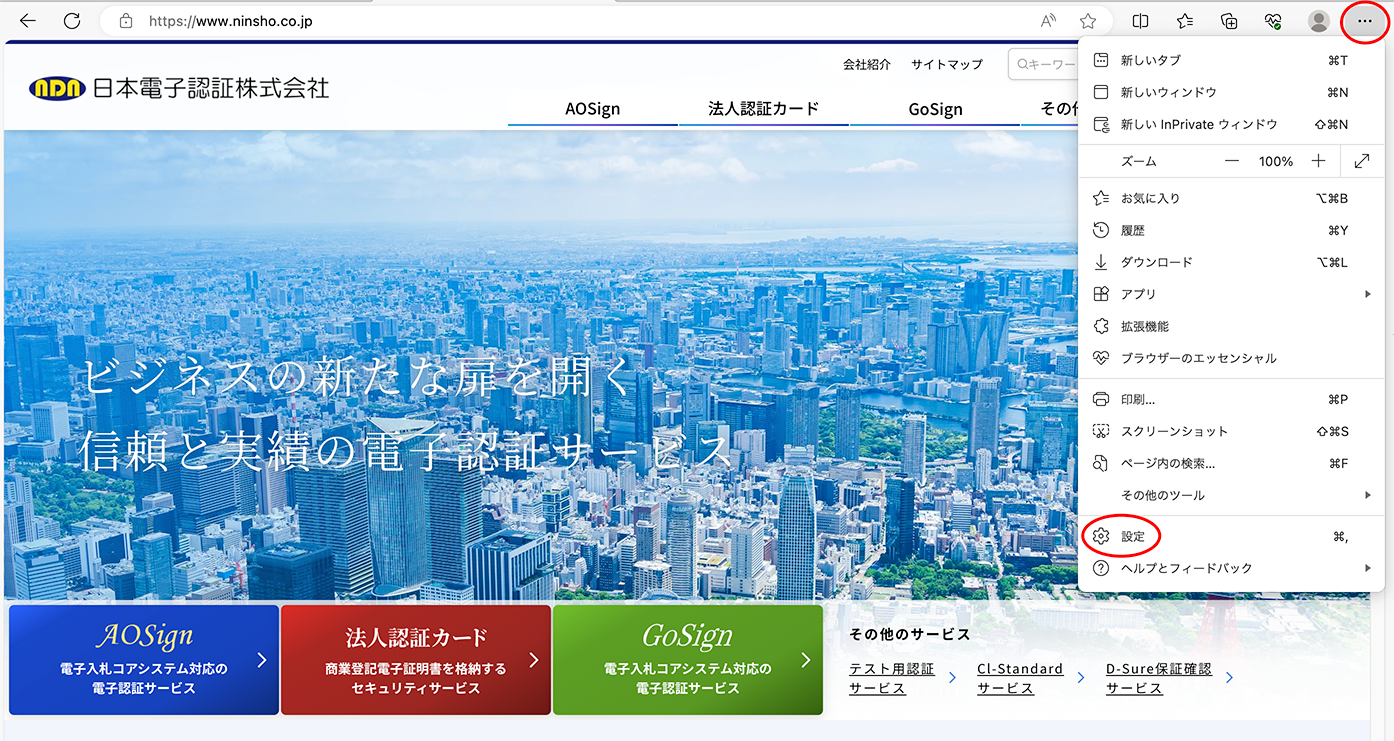Click the three-dot settings and more button
This screenshot has height=741, width=1394.
[1365, 21]
